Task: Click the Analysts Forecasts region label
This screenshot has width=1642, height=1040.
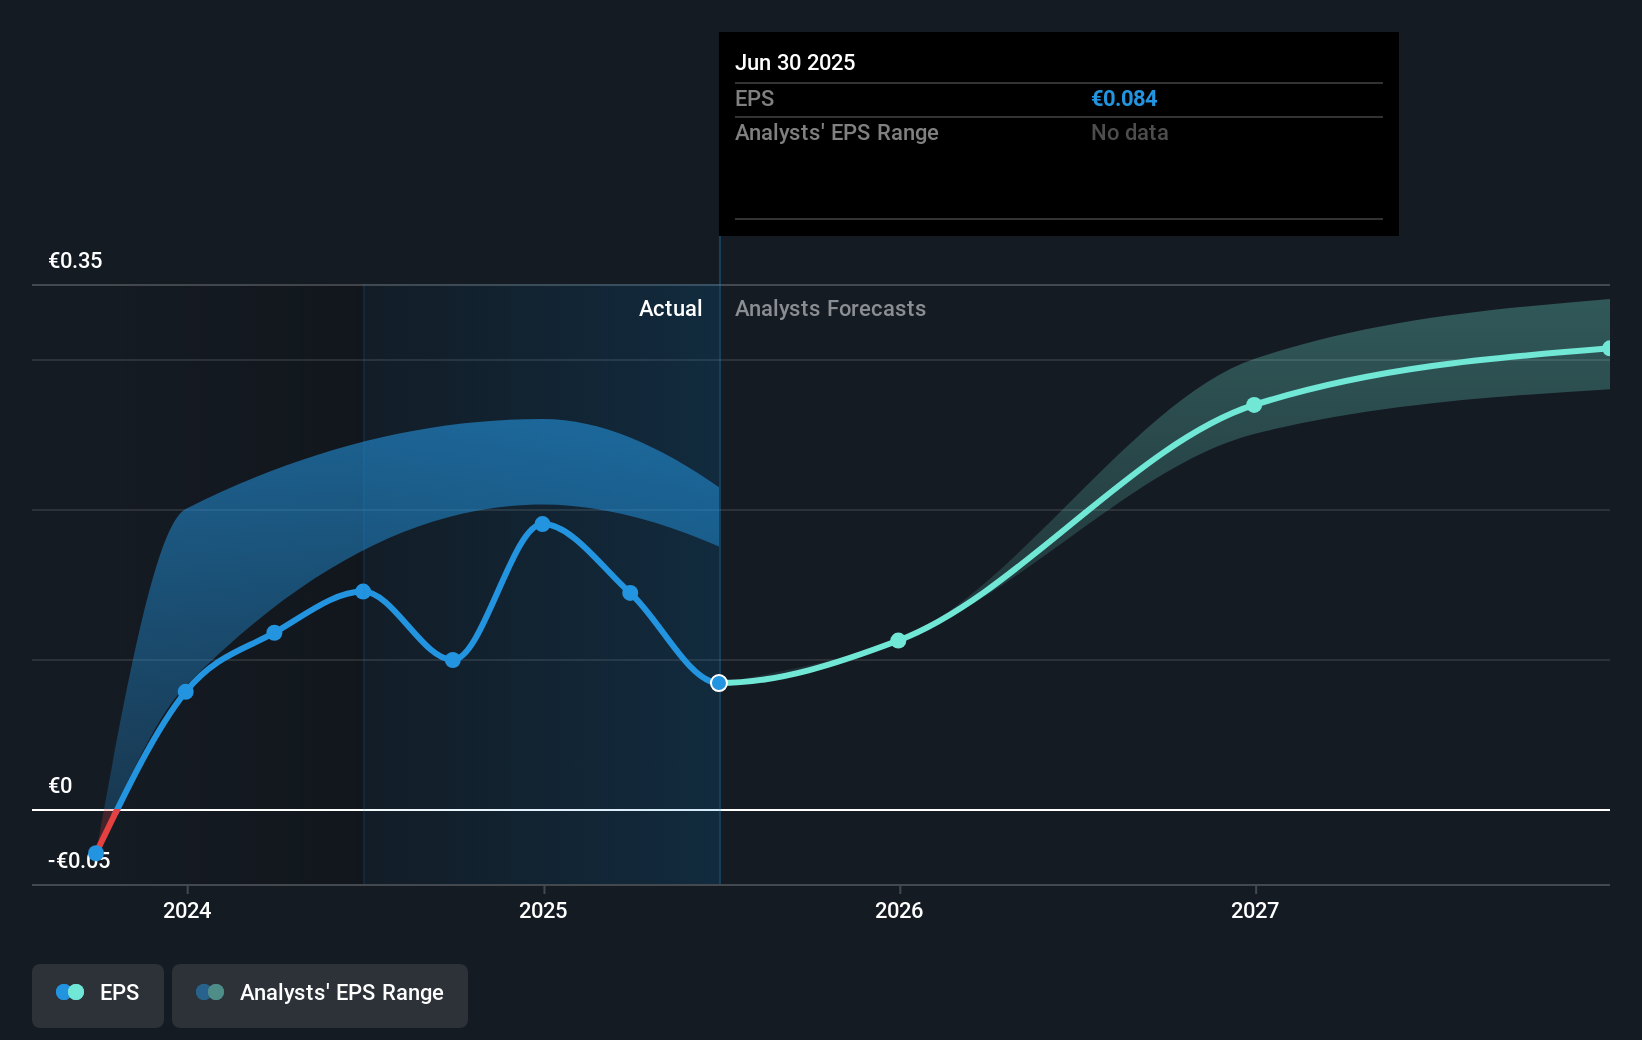Action: click(830, 308)
